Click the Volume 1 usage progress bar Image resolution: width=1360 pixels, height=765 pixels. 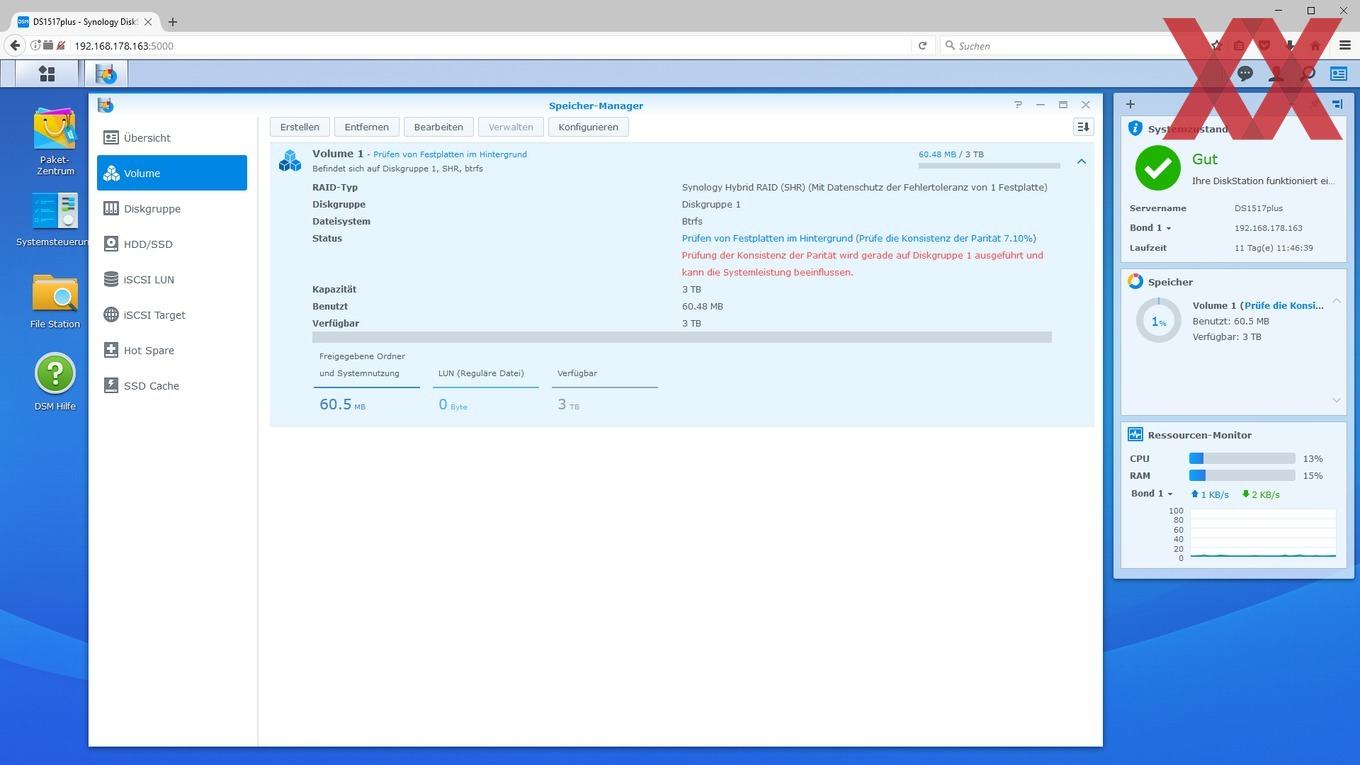click(989, 166)
